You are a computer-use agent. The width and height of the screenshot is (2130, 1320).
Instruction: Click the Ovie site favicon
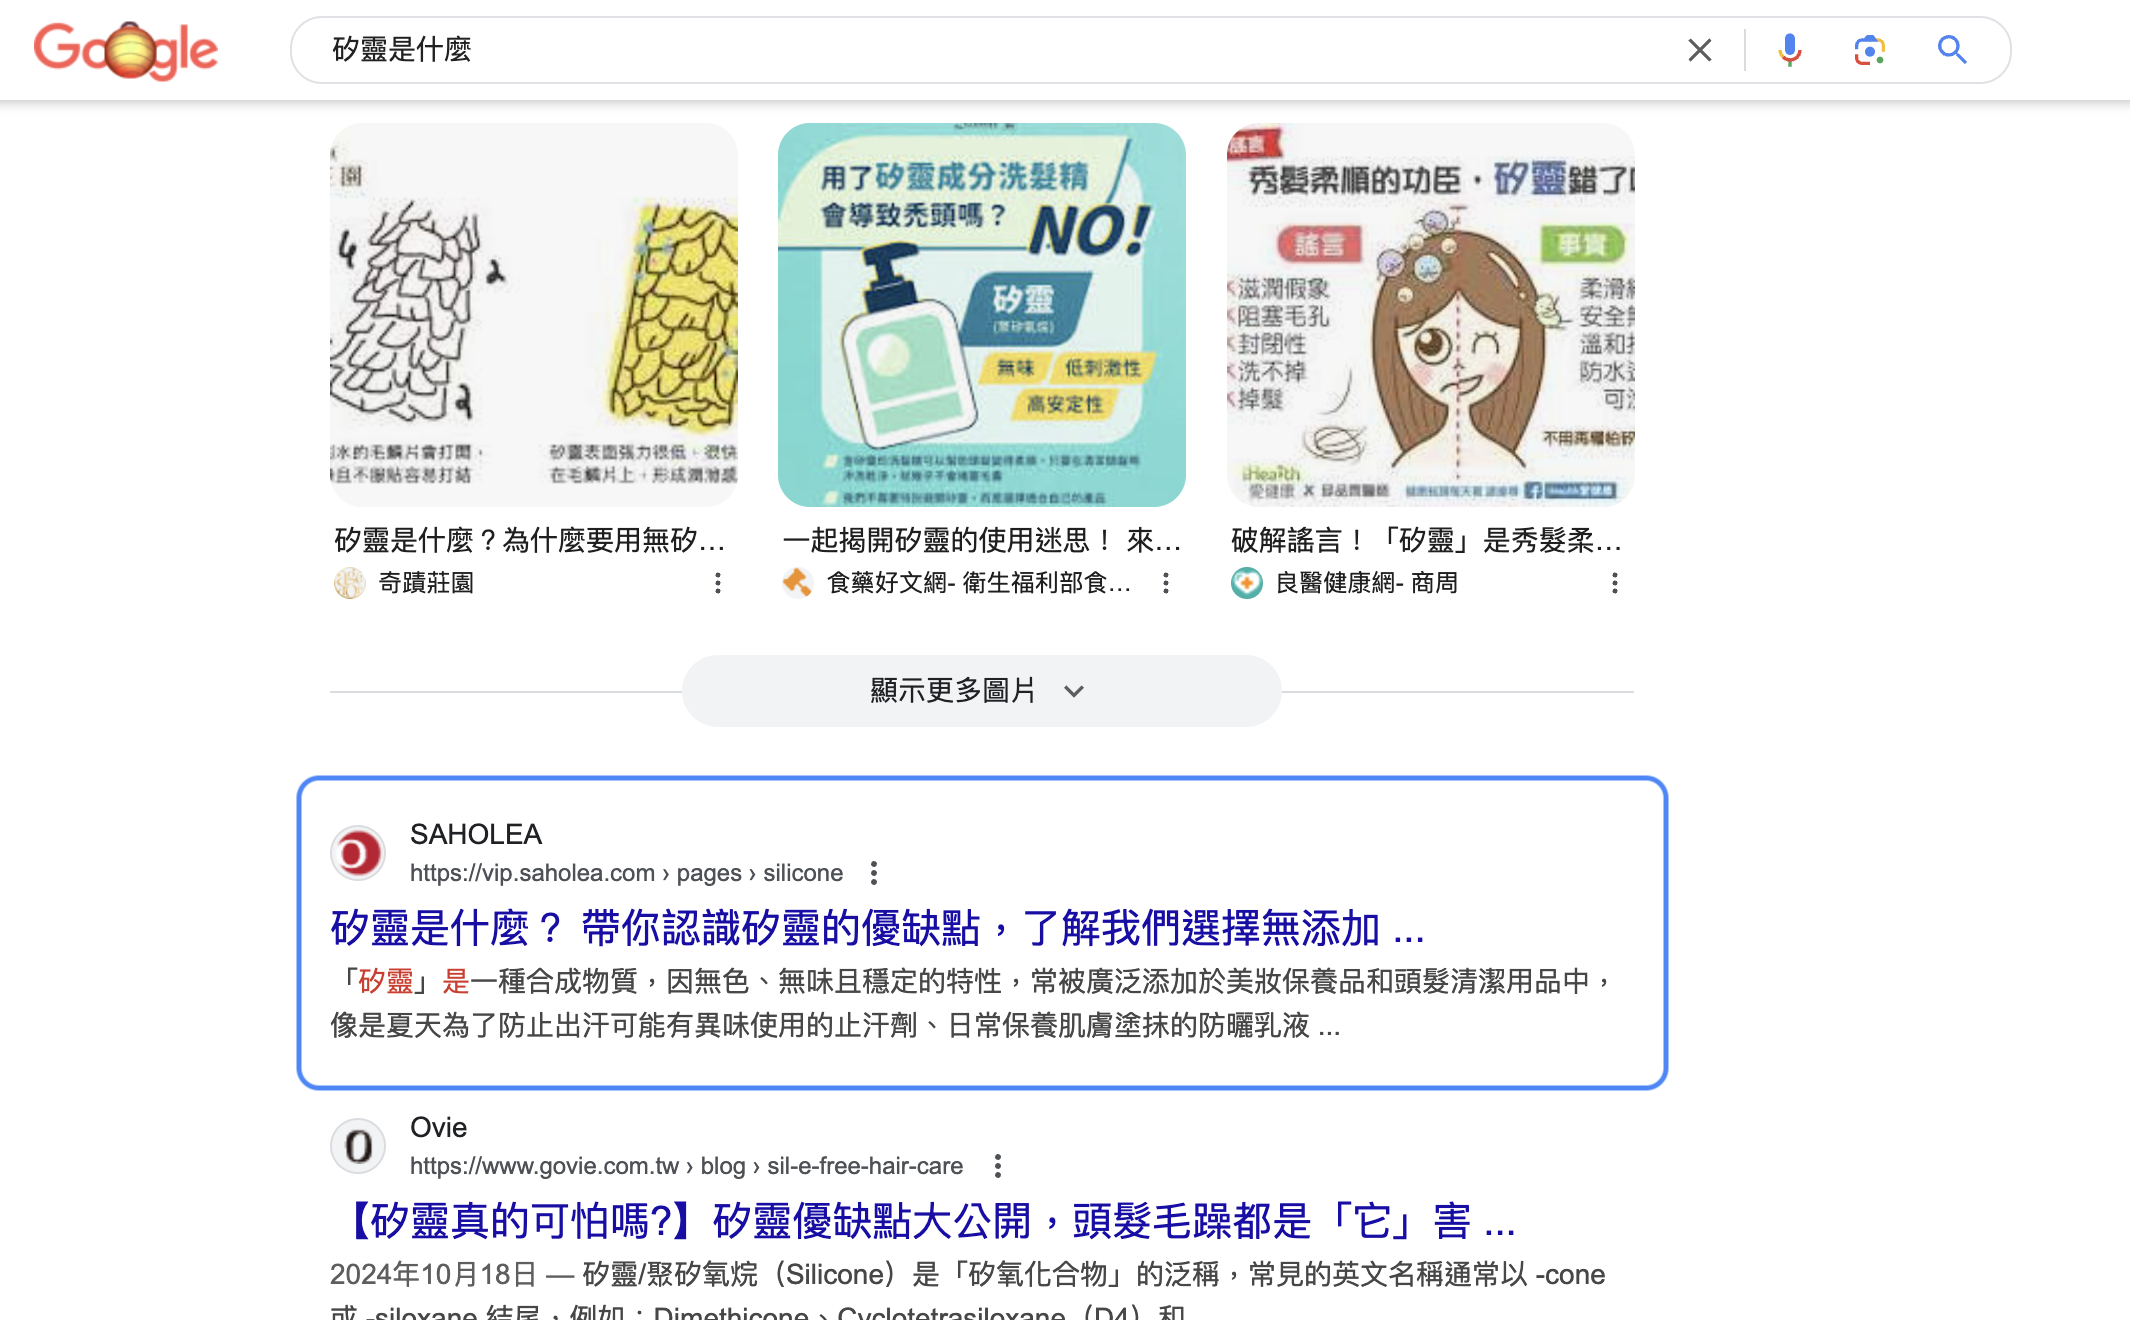click(358, 1146)
